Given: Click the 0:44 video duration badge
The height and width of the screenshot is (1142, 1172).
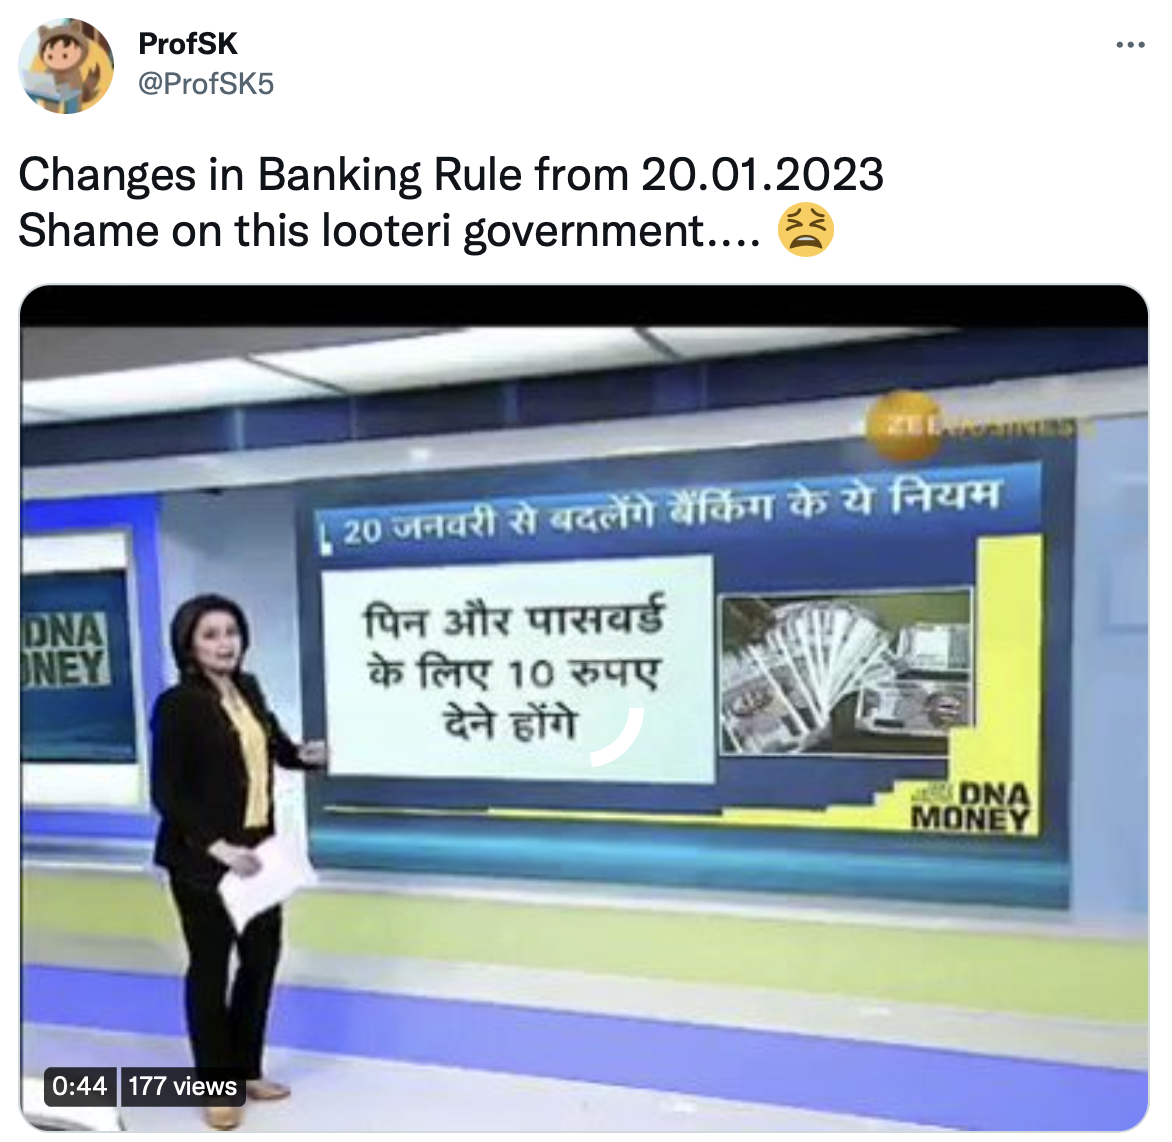Looking at the screenshot, I should 79,1085.
